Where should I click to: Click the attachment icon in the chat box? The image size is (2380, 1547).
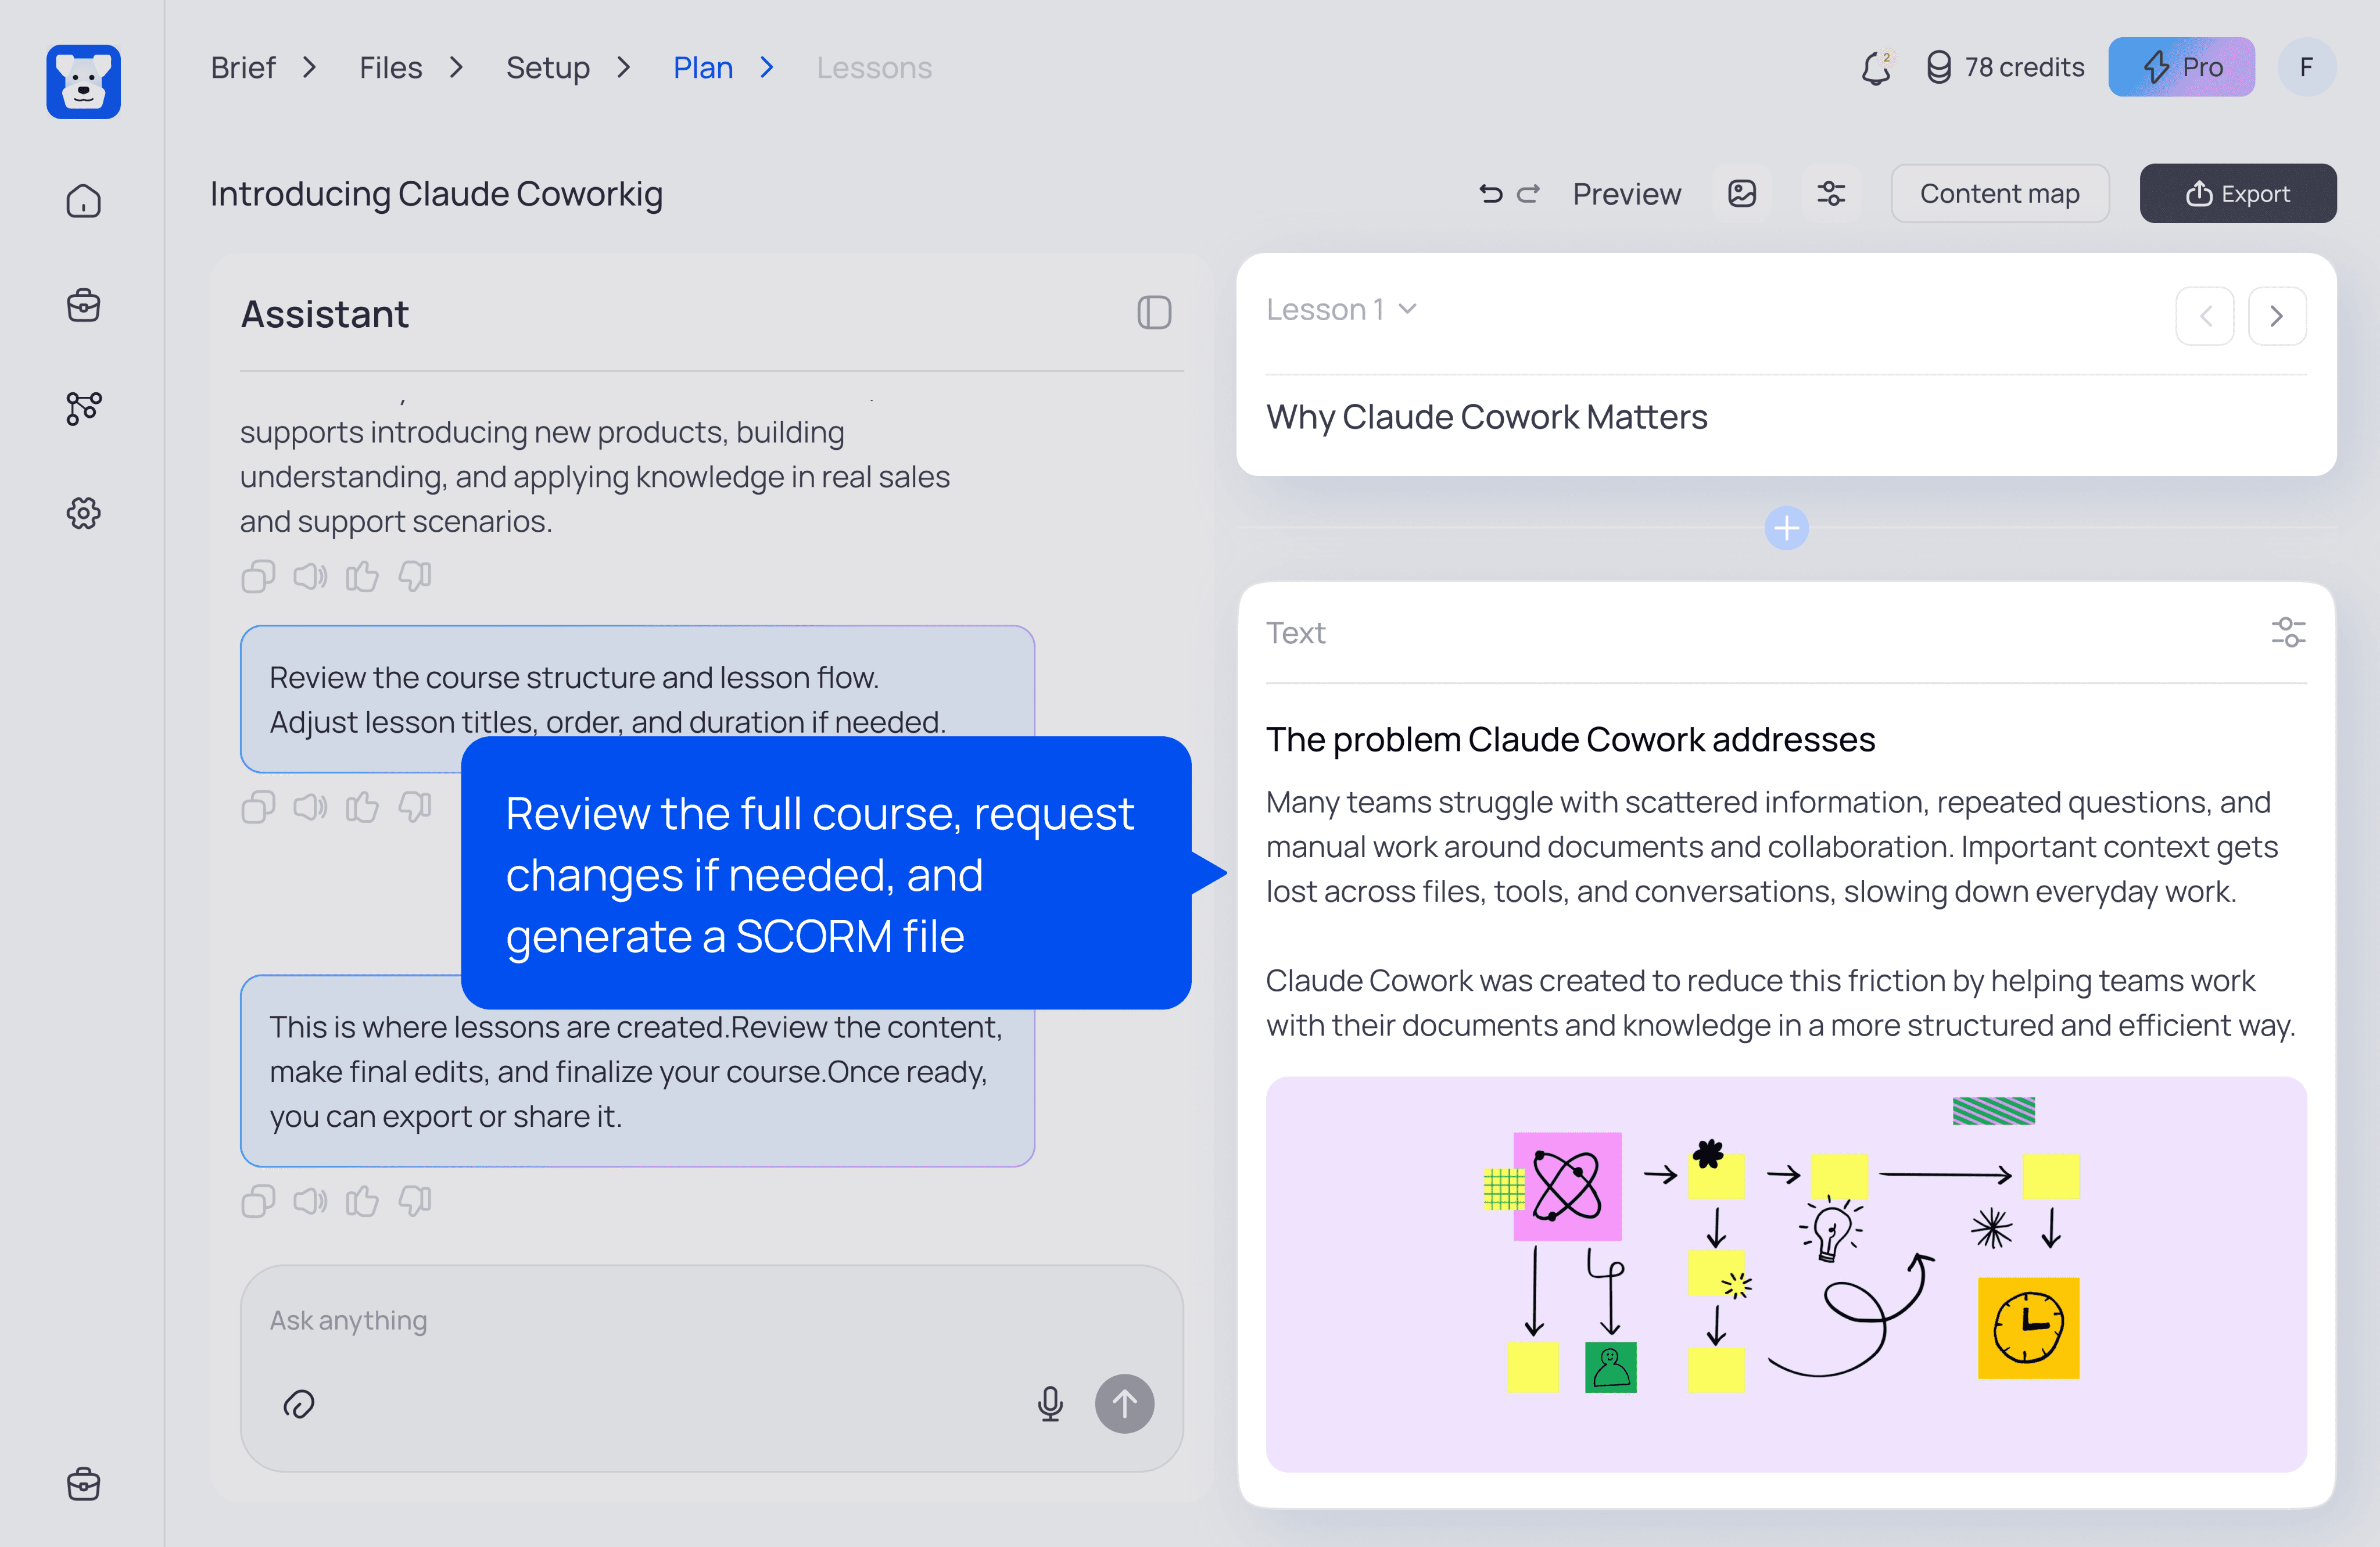299,1404
